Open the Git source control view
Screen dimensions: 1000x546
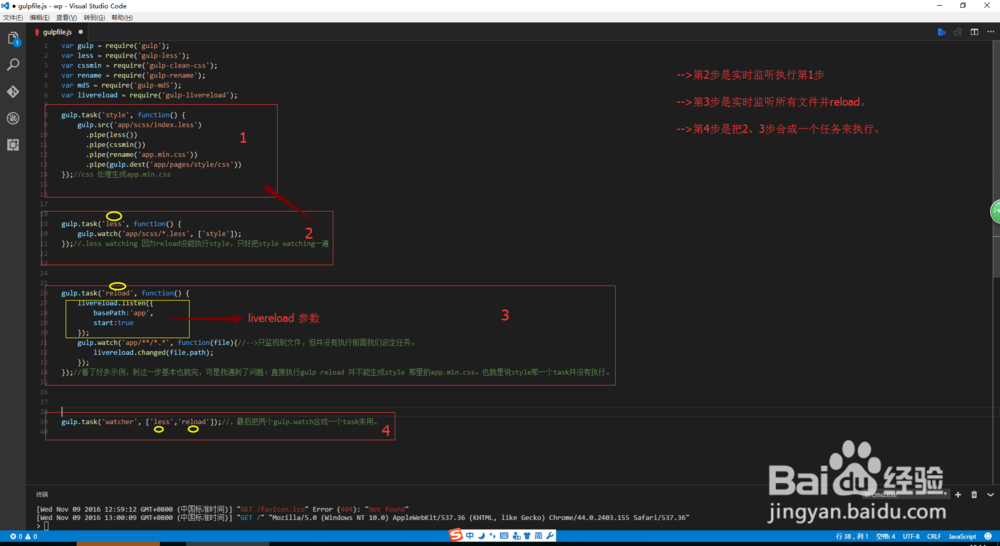(x=13, y=92)
